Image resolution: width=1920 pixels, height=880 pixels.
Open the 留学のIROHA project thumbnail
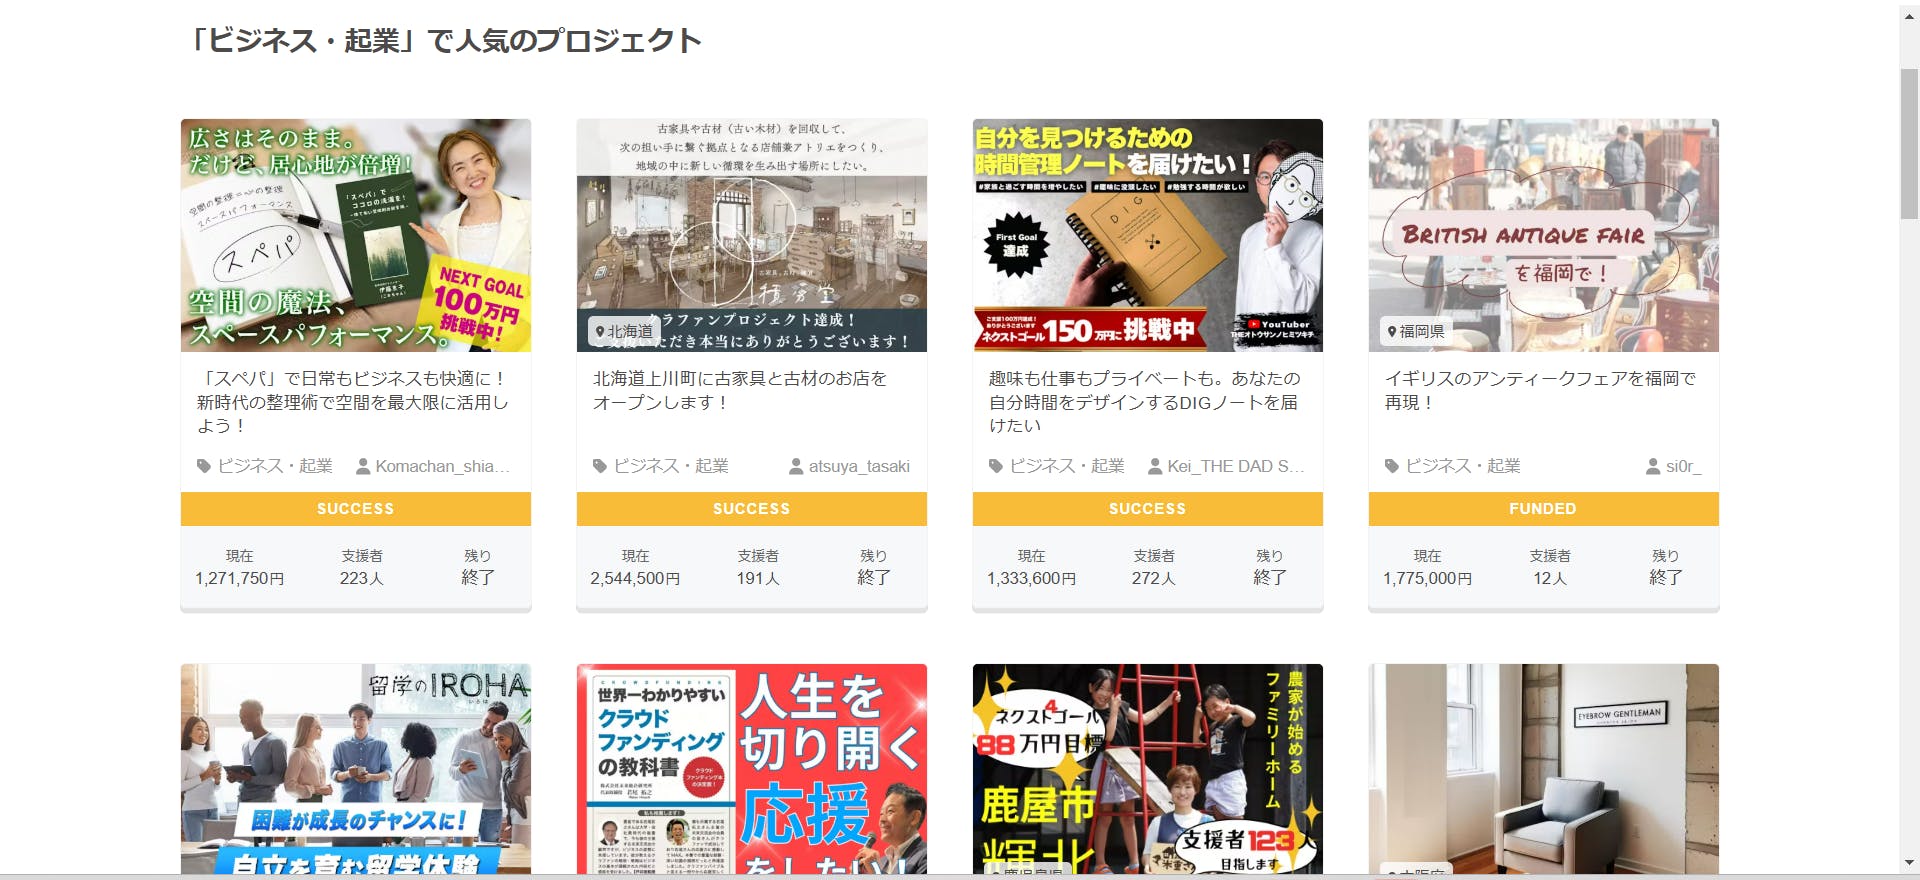356,769
